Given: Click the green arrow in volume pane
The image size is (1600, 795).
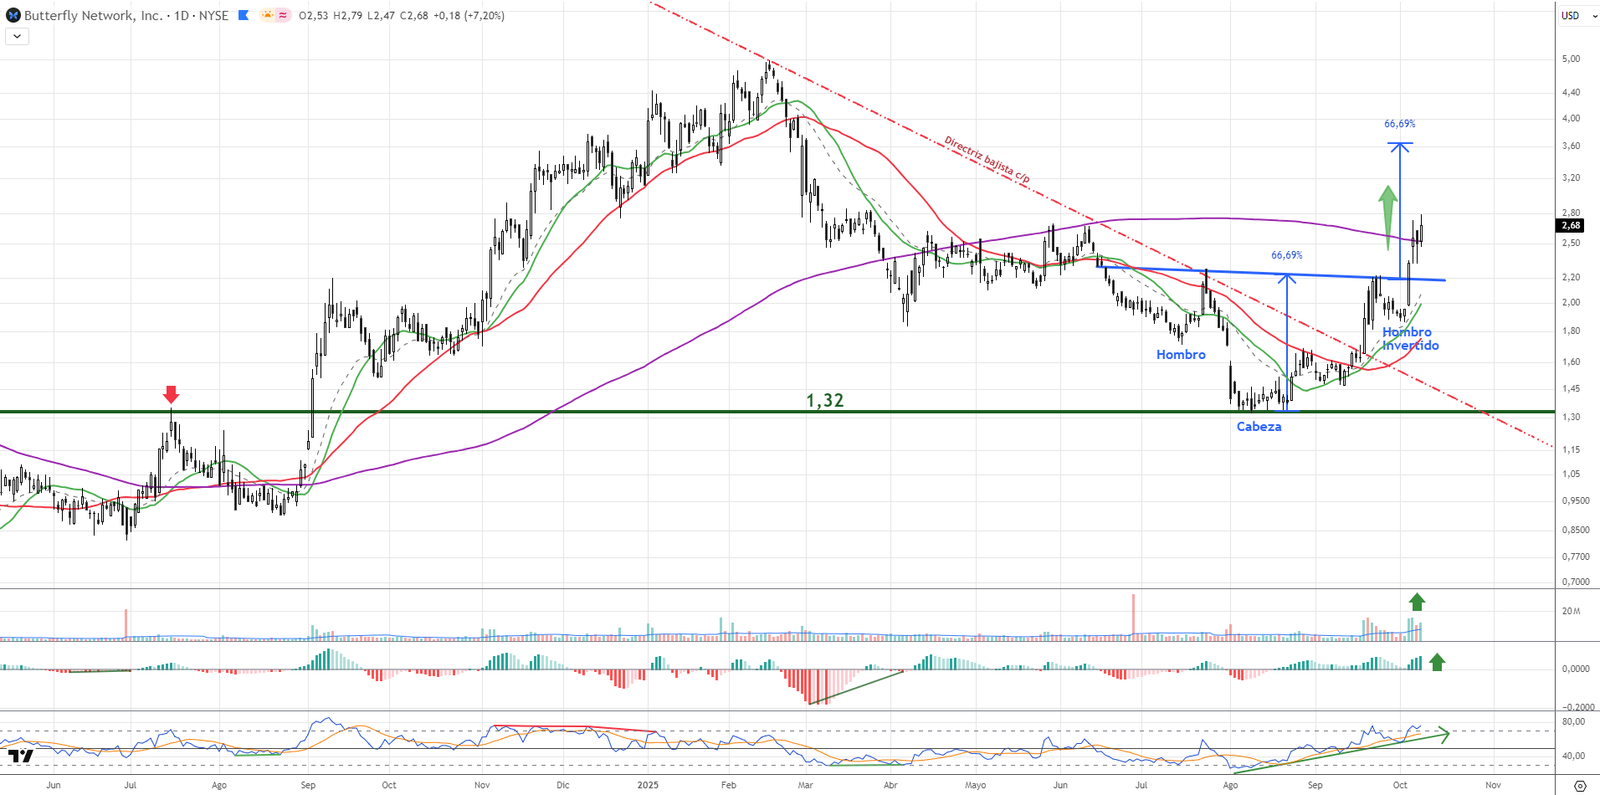Looking at the screenshot, I should (x=1416, y=602).
